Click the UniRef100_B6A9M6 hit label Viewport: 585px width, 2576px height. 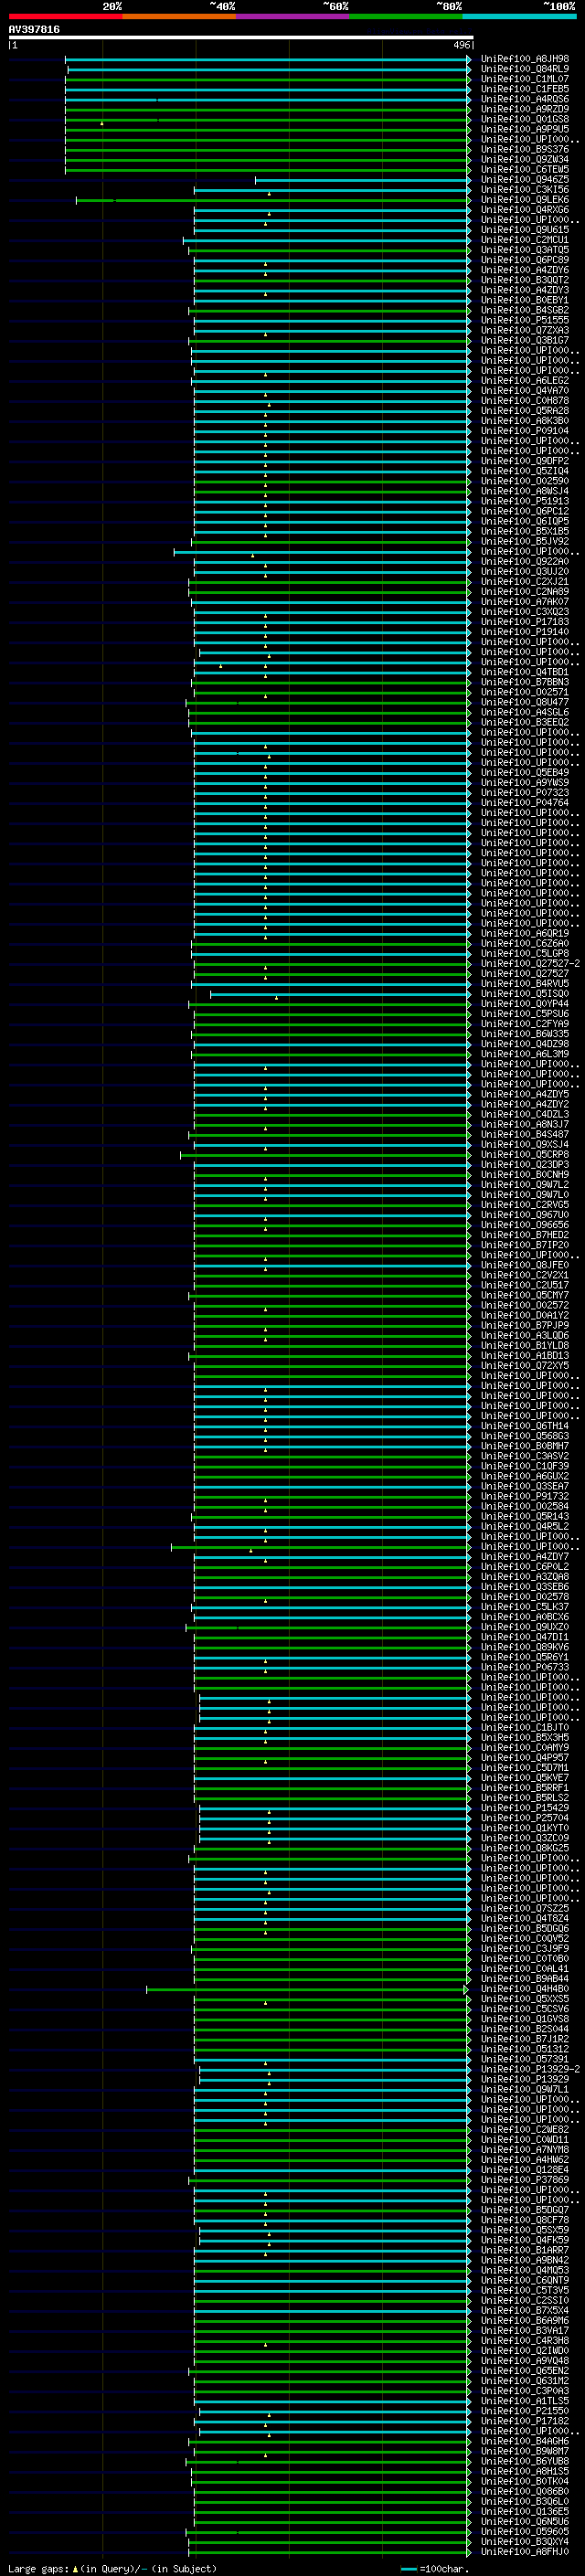click(x=525, y=2320)
